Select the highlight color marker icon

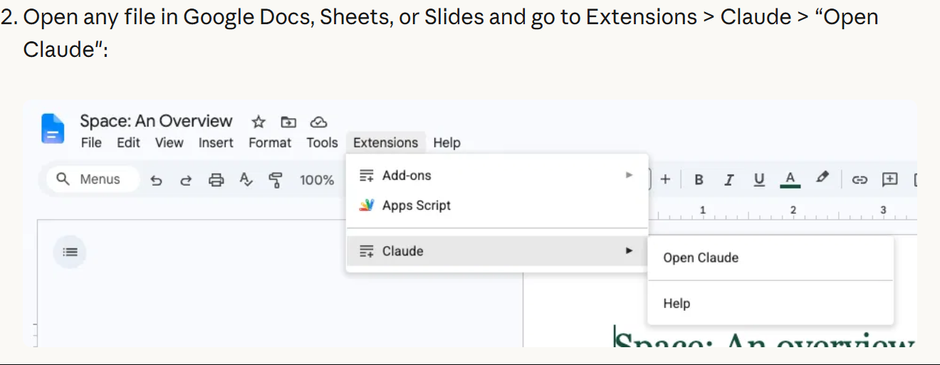click(822, 178)
